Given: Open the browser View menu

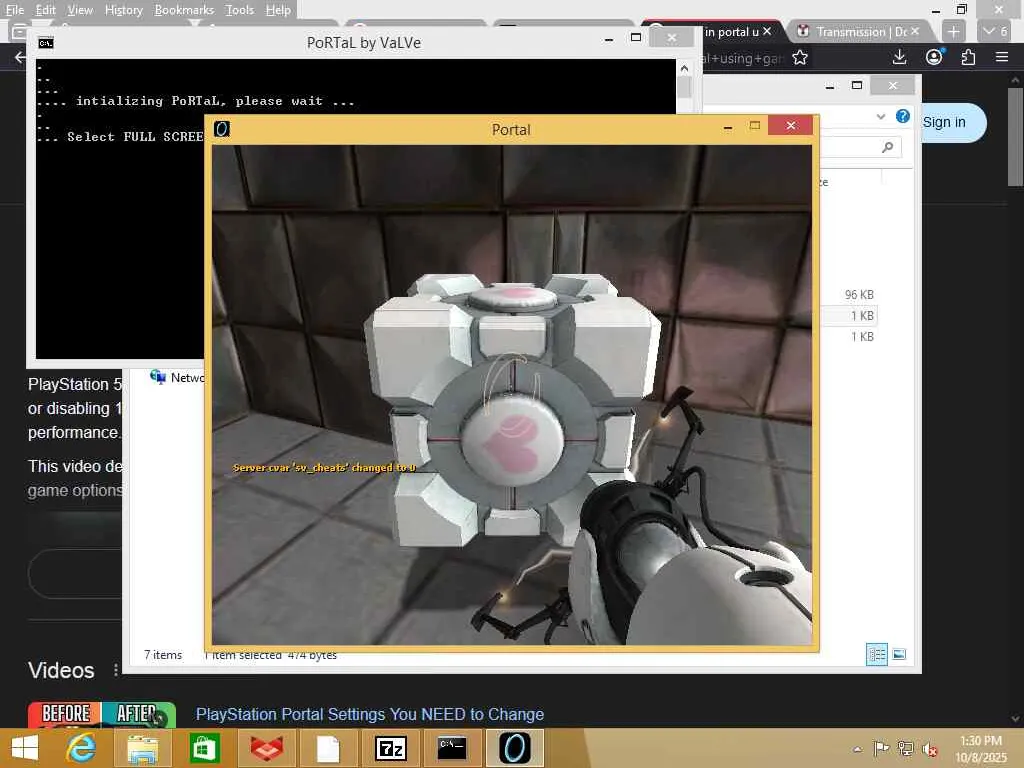Looking at the screenshot, I should [80, 10].
